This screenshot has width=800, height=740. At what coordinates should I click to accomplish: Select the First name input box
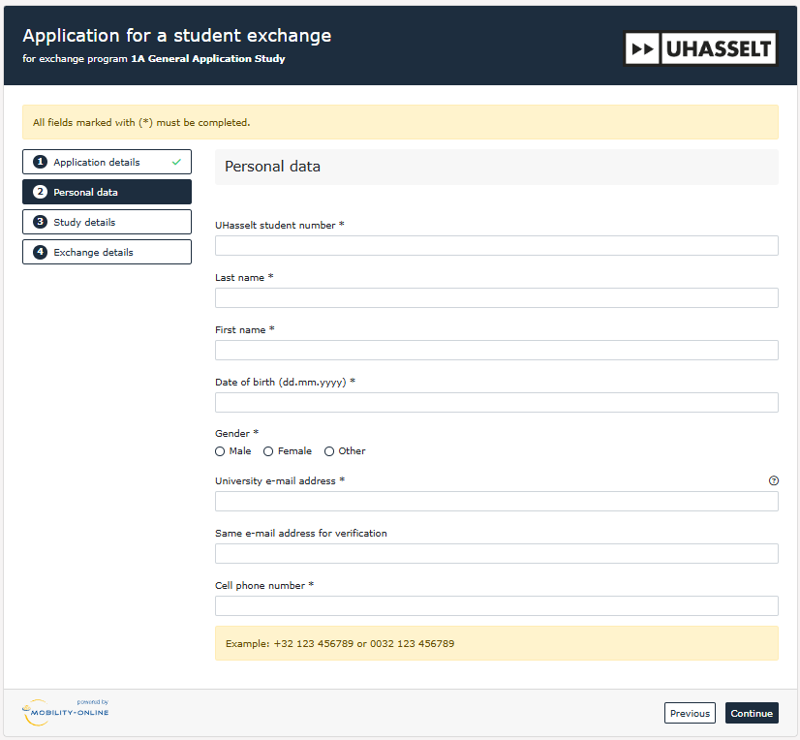496,350
